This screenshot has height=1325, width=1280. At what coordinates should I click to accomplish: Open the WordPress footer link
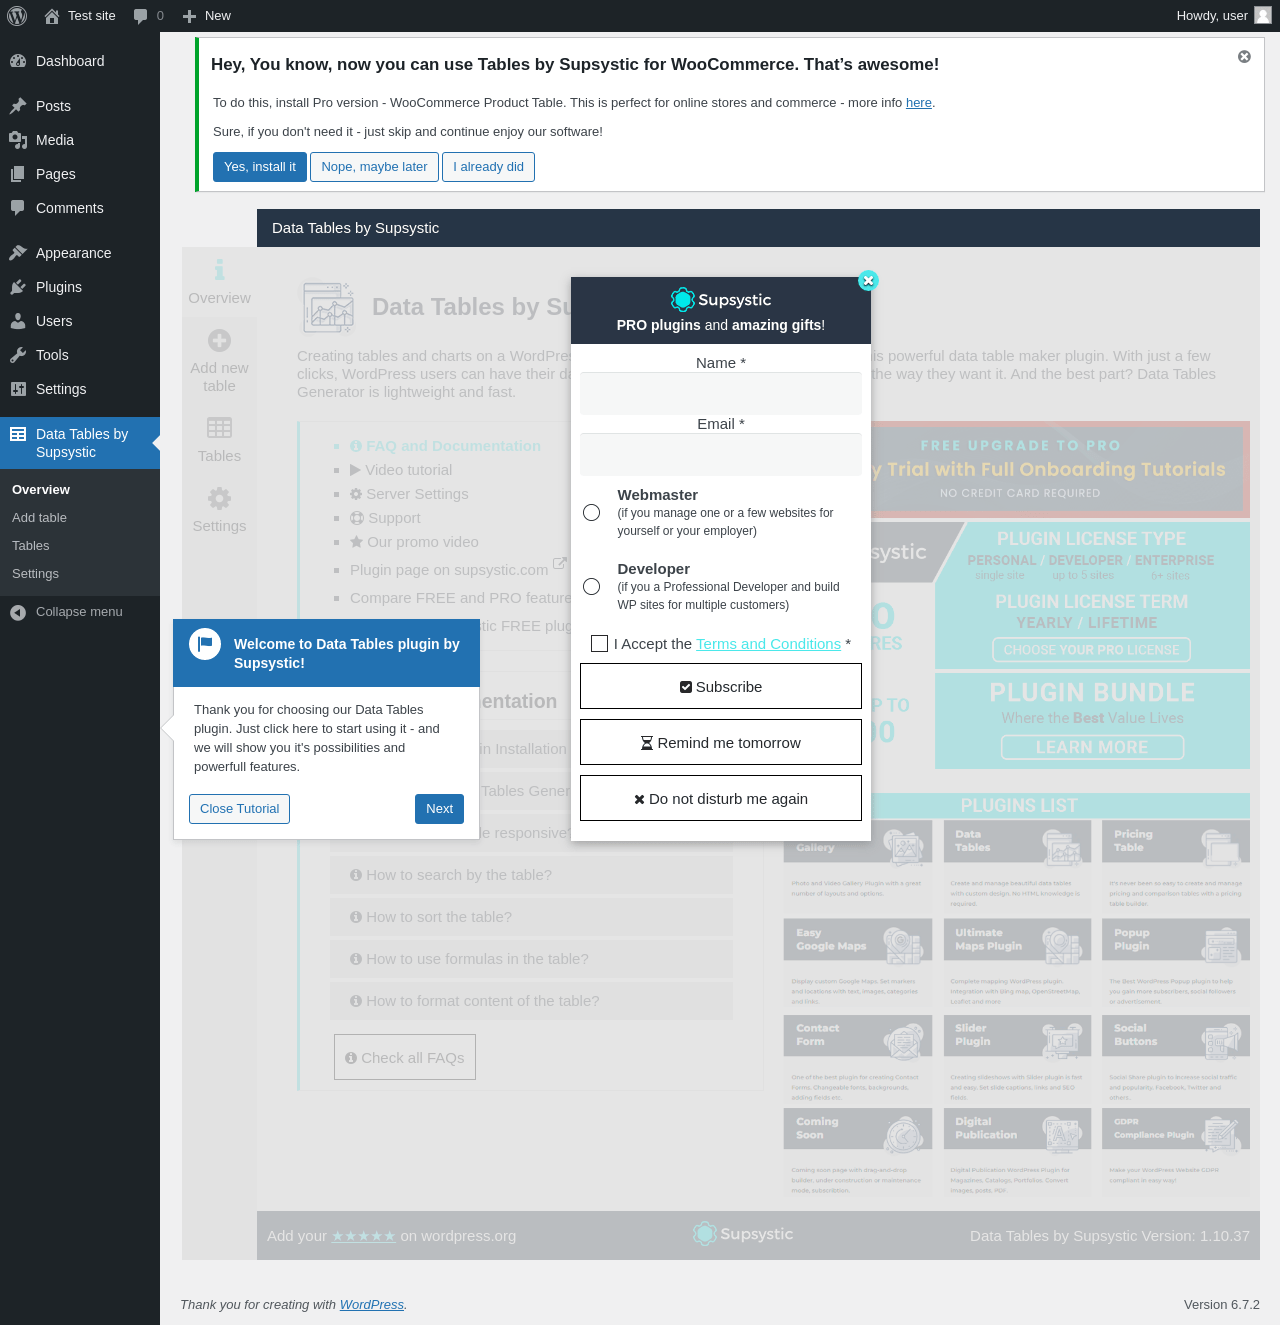point(372,1305)
